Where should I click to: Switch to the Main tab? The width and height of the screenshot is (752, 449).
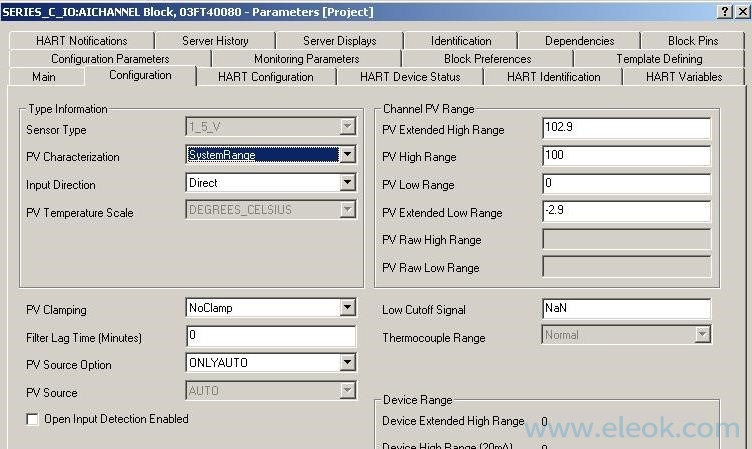[44, 77]
